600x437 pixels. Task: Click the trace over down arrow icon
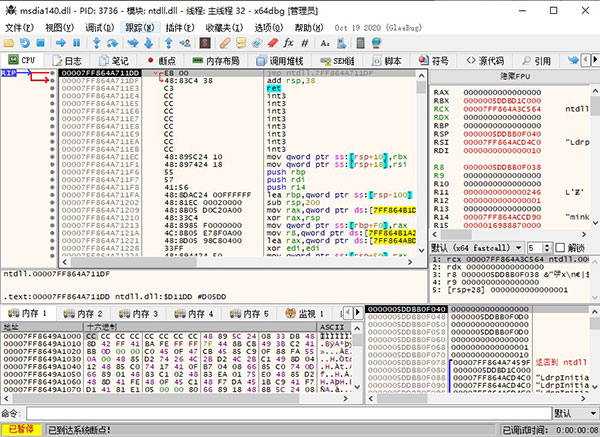tap(148, 43)
